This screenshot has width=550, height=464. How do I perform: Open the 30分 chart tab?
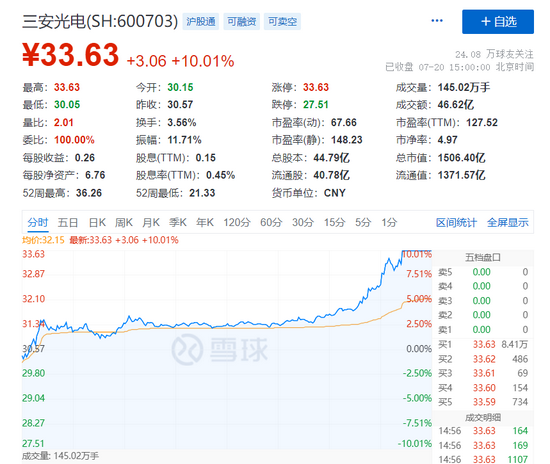pos(303,222)
